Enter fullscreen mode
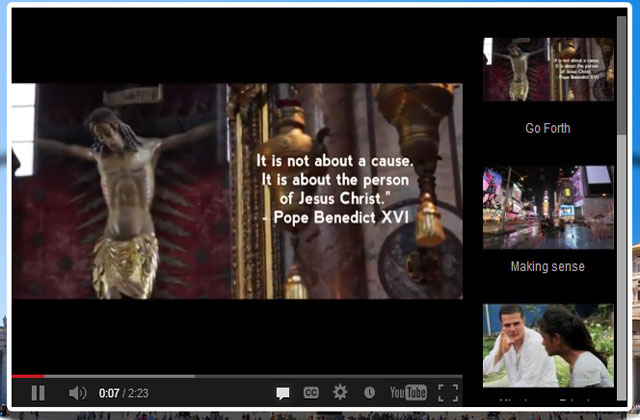This screenshot has height=420, width=640. (x=448, y=393)
